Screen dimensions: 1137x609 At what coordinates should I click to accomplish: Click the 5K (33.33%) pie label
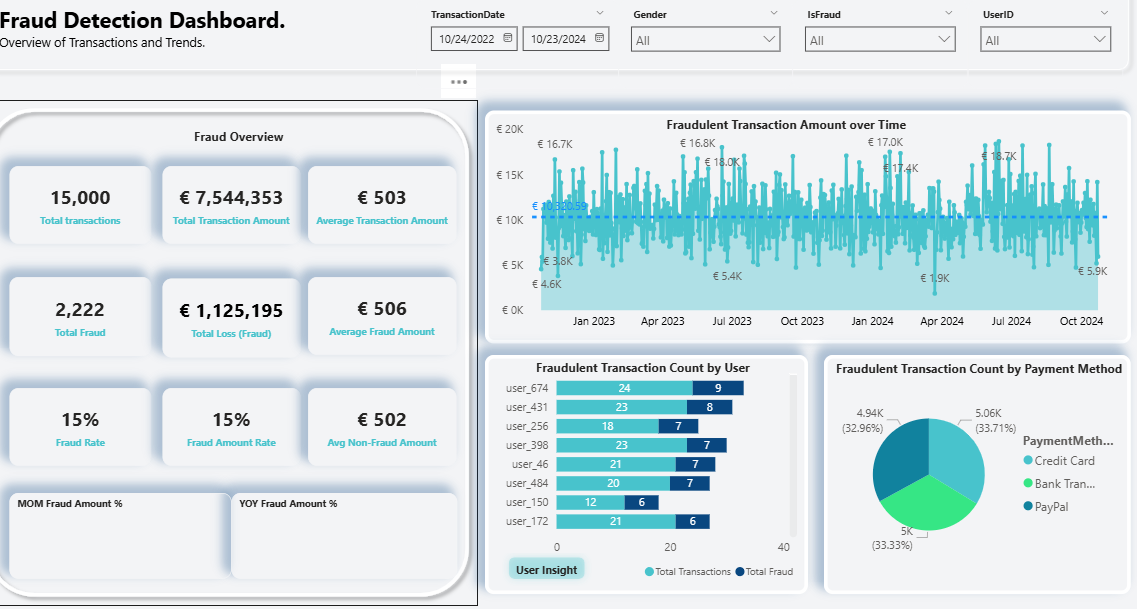pos(892,538)
